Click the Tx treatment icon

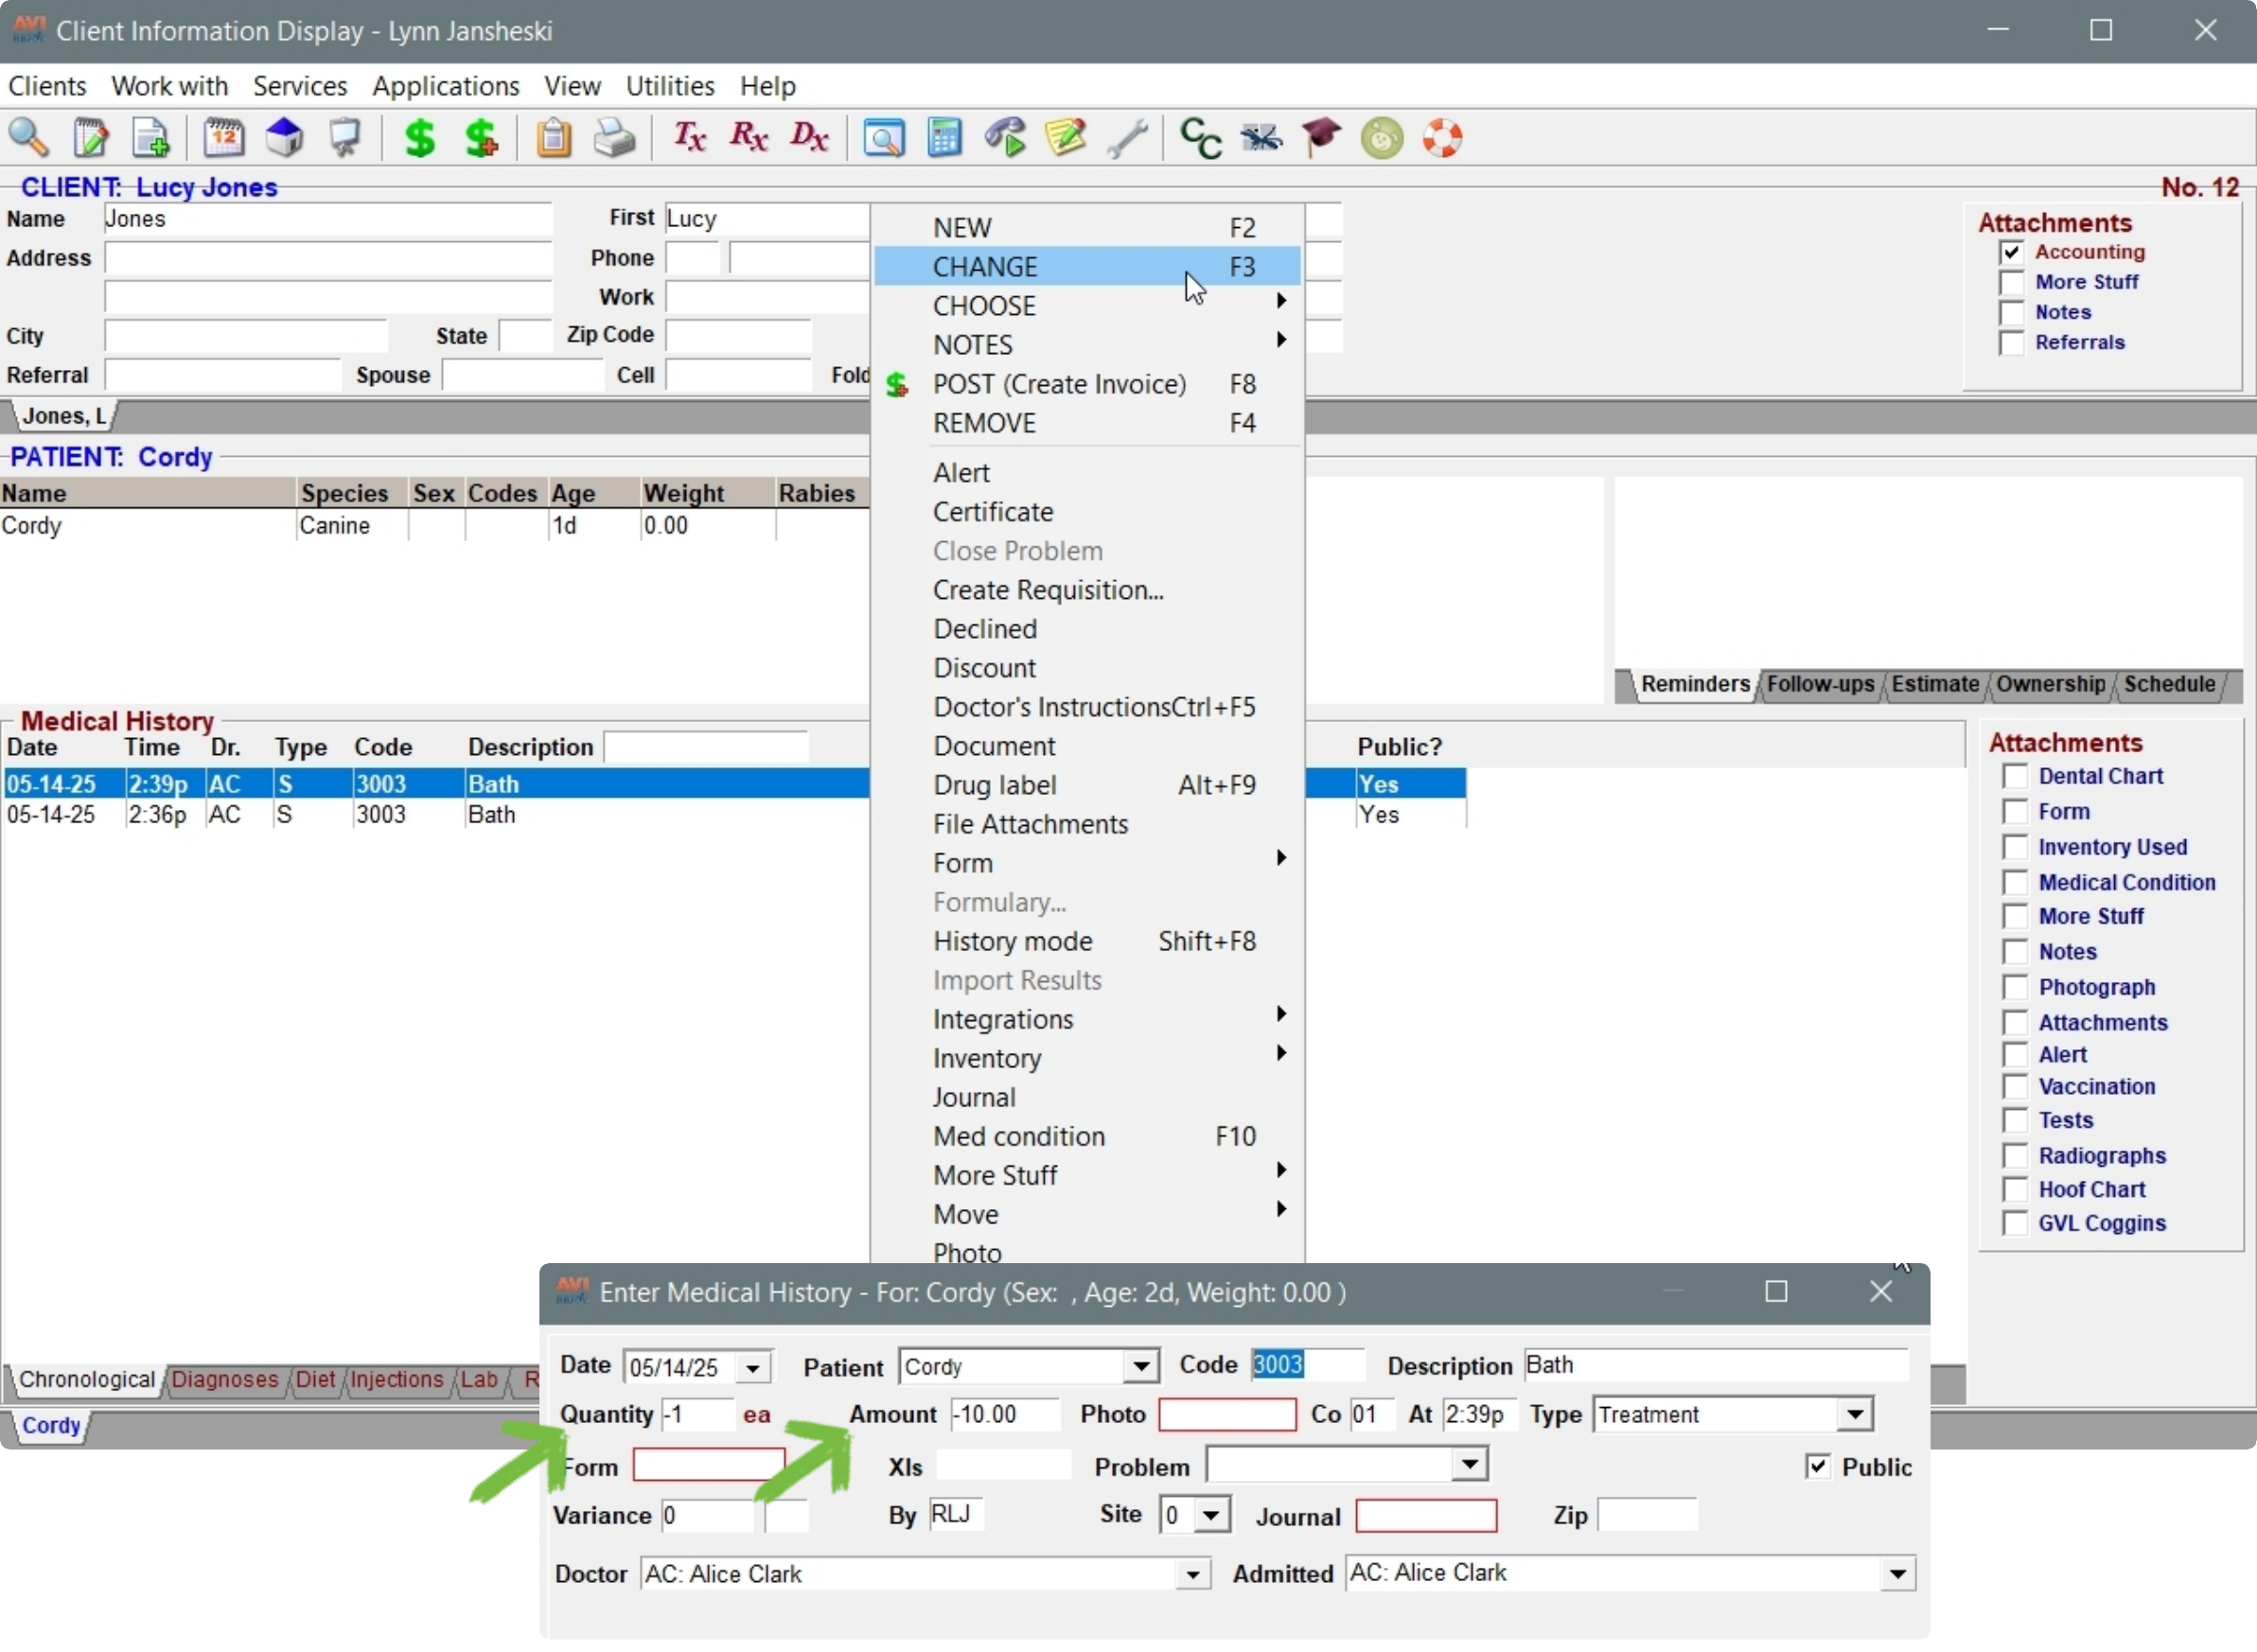(x=689, y=137)
